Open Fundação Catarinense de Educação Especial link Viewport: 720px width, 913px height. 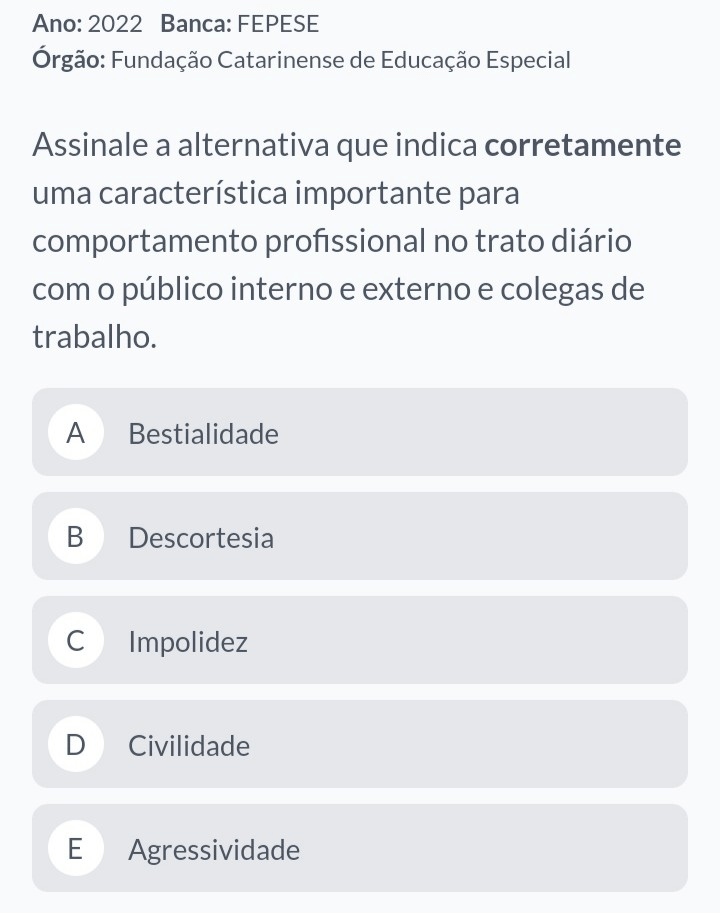[x=341, y=60]
